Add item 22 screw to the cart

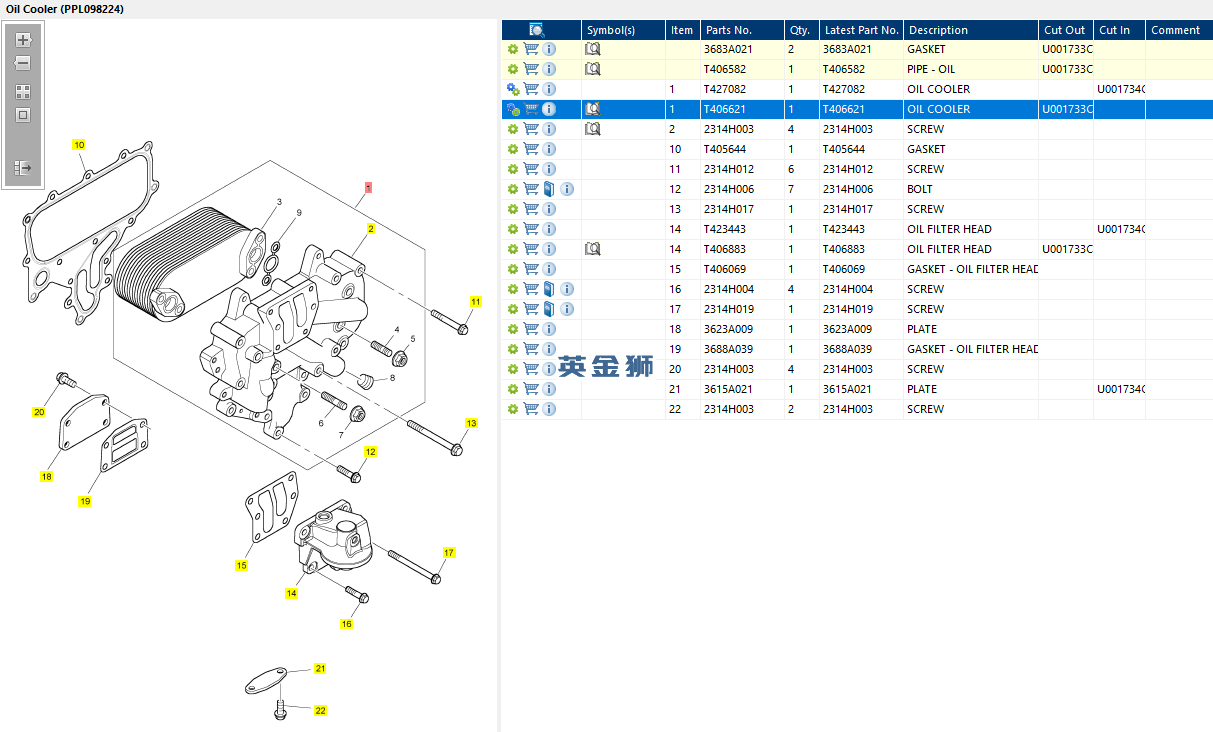click(531, 409)
